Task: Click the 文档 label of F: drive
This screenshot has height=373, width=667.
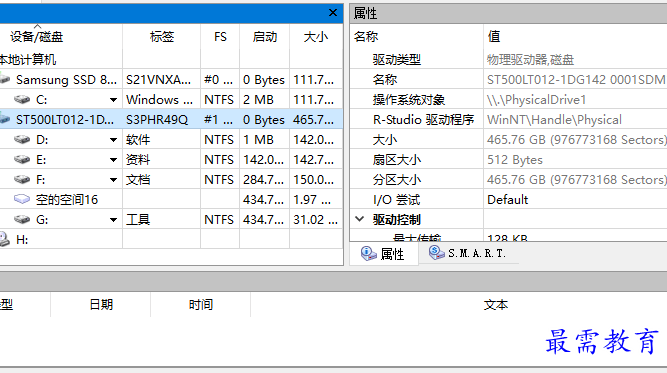Action: coord(138,179)
